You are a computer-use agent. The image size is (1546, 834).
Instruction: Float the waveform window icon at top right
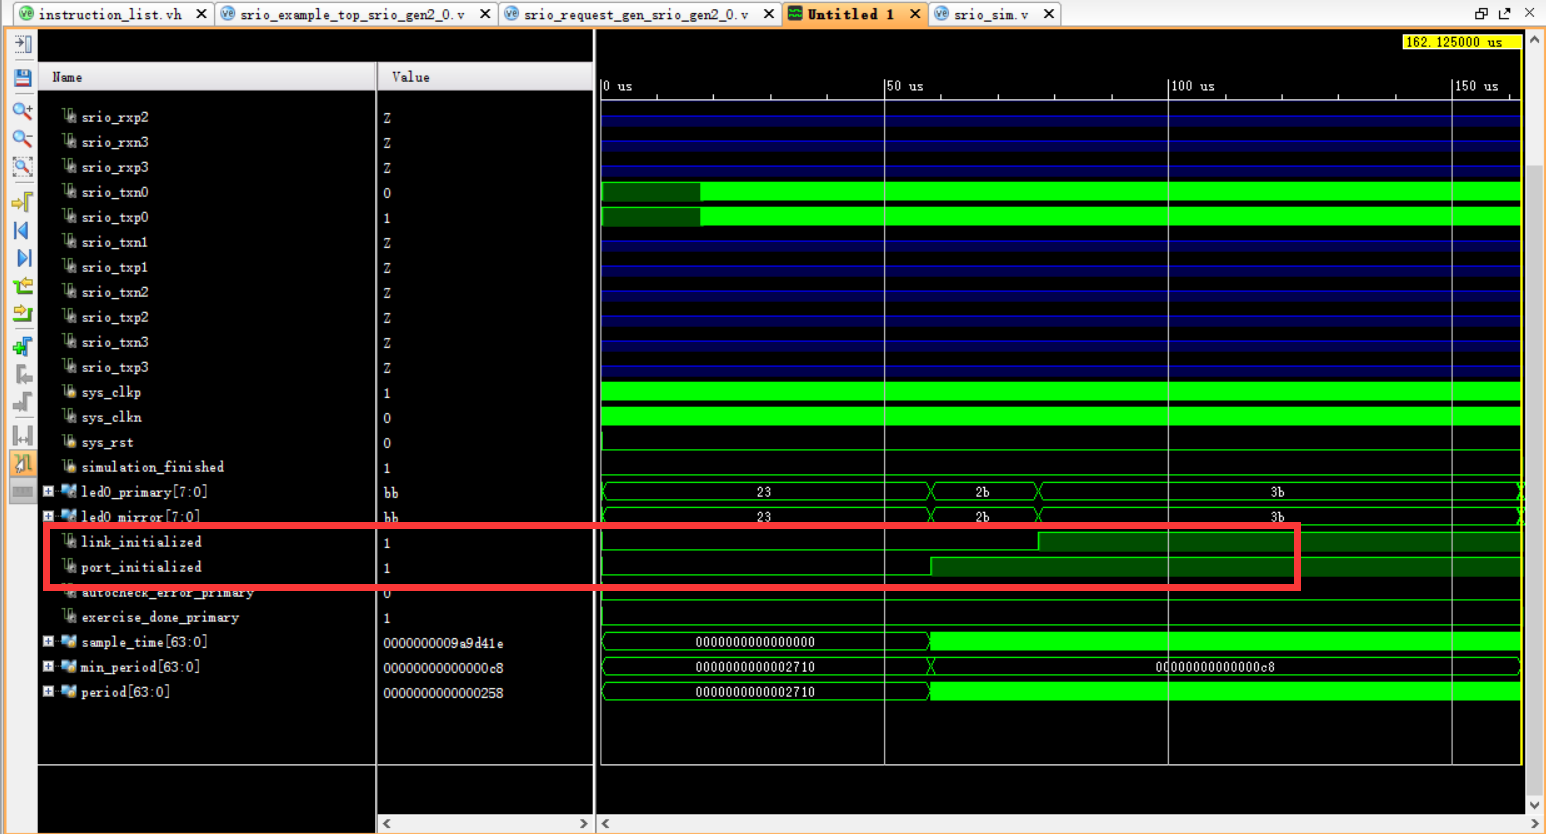point(1481,14)
